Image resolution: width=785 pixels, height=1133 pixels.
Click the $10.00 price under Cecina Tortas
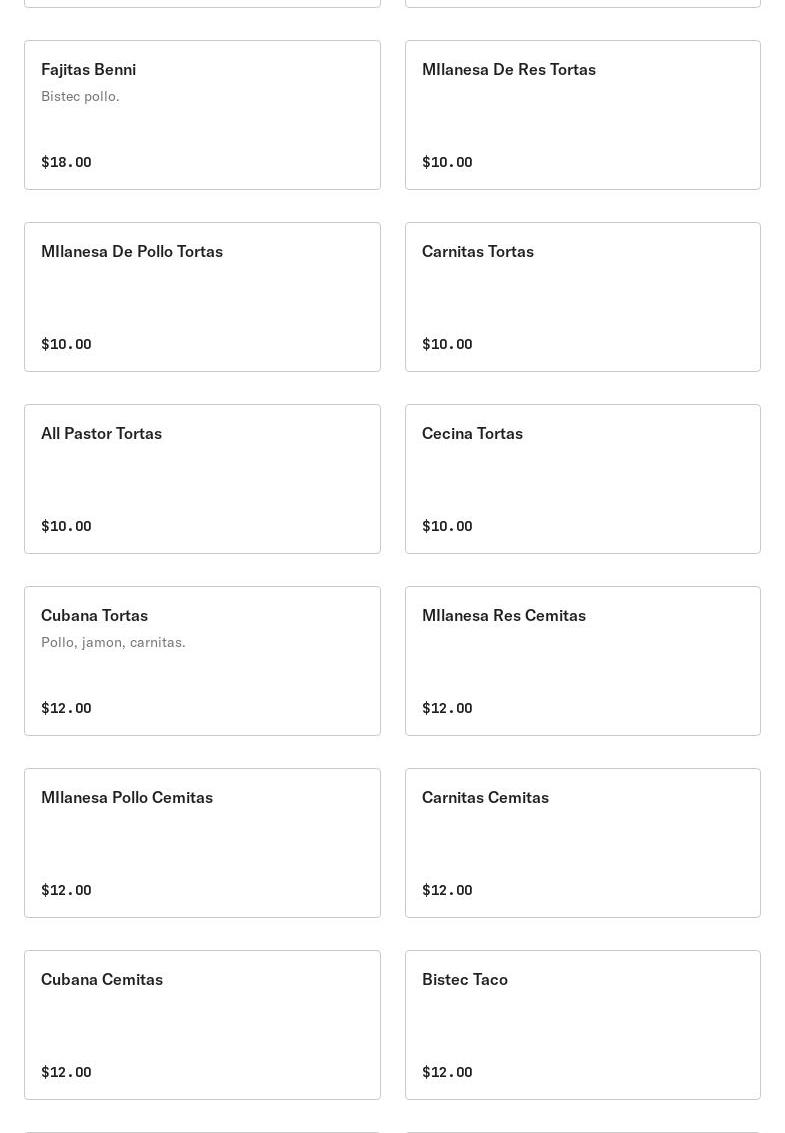click(447, 526)
